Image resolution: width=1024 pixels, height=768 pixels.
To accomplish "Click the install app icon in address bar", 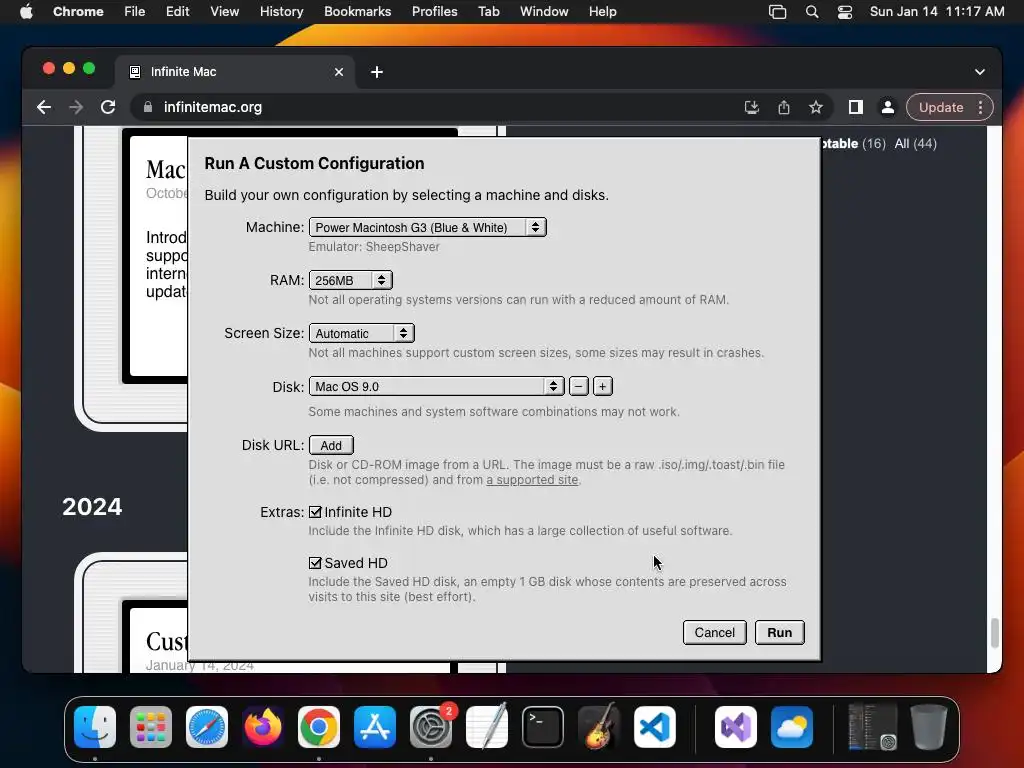I will (752, 107).
